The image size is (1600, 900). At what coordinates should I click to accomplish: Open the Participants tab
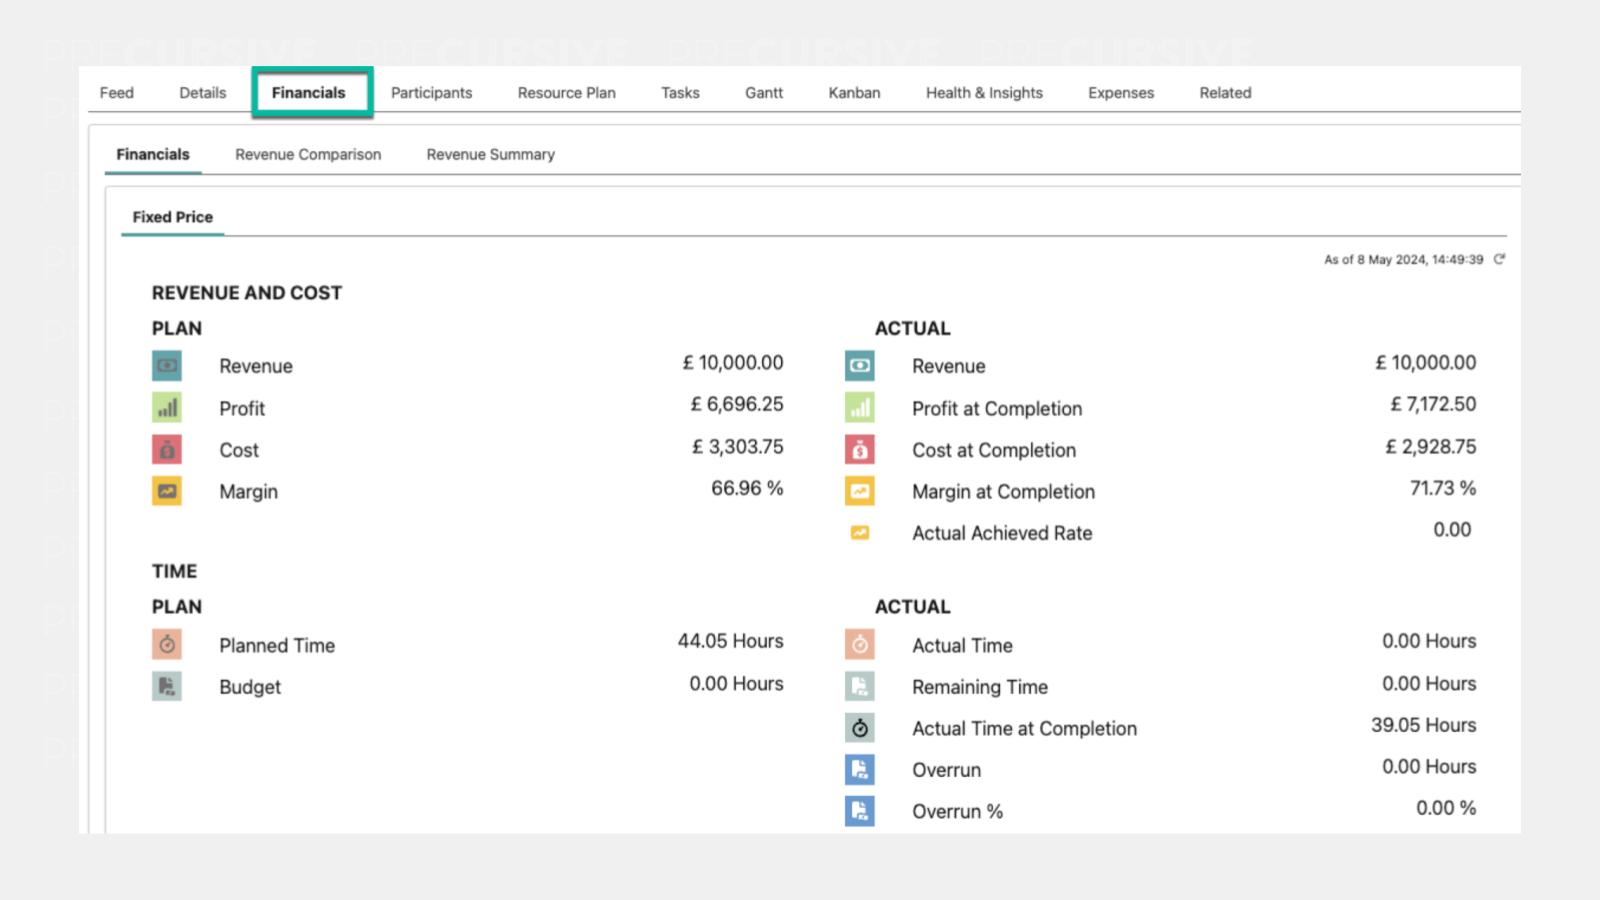click(431, 93)
